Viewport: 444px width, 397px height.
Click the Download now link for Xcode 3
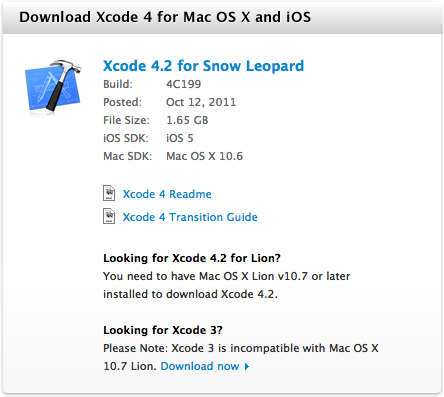[200, 366]
